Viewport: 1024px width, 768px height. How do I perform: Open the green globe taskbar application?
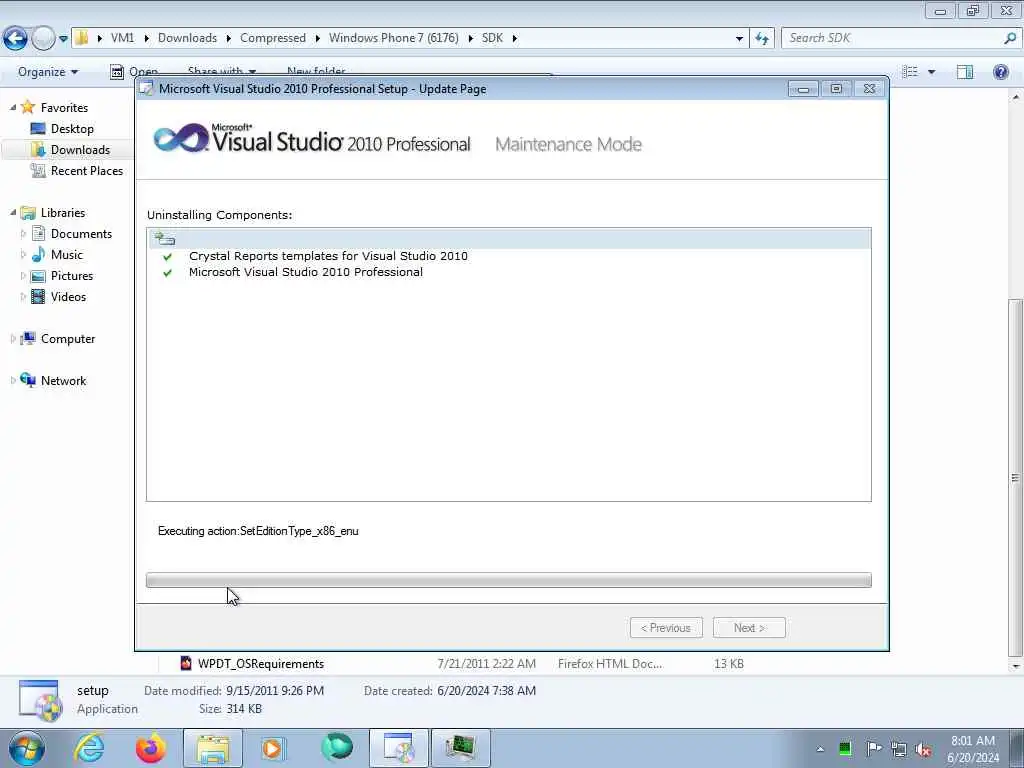coord(337,747)
